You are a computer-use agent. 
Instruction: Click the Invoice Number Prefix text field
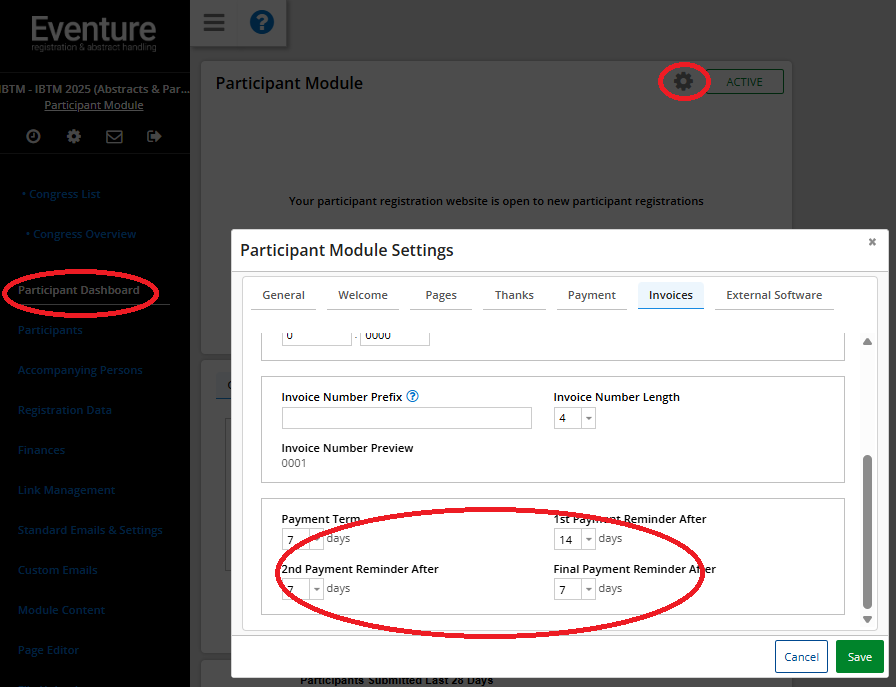coord(406,418)
